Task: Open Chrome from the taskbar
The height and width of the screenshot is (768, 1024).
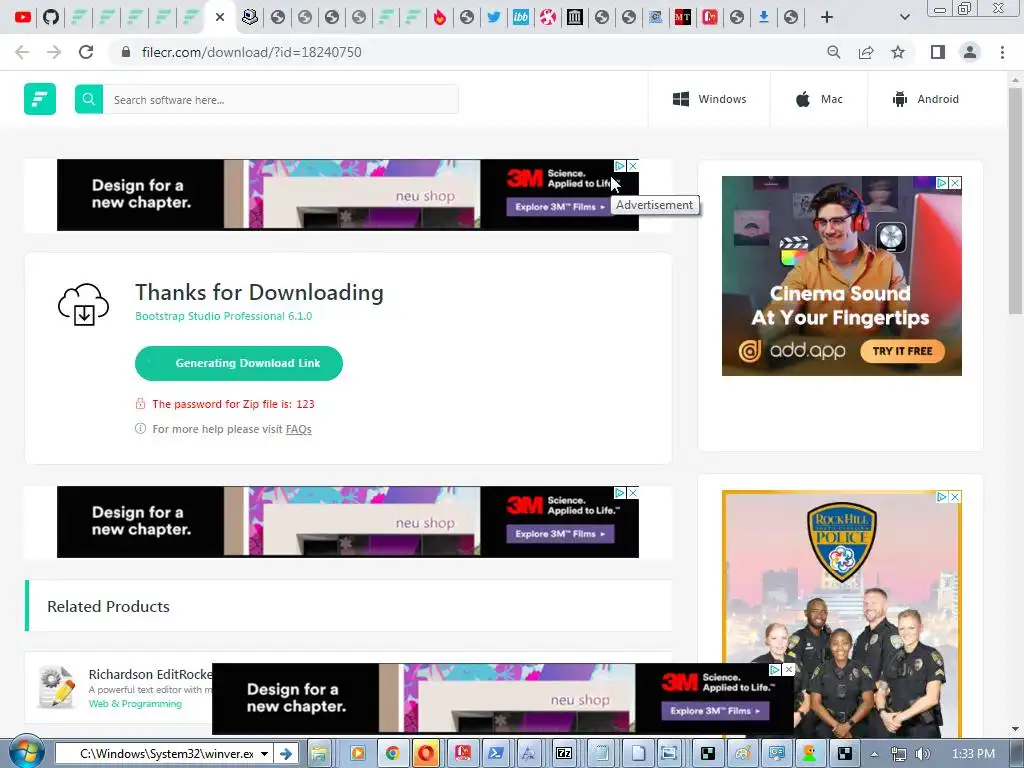Action: 392,754
